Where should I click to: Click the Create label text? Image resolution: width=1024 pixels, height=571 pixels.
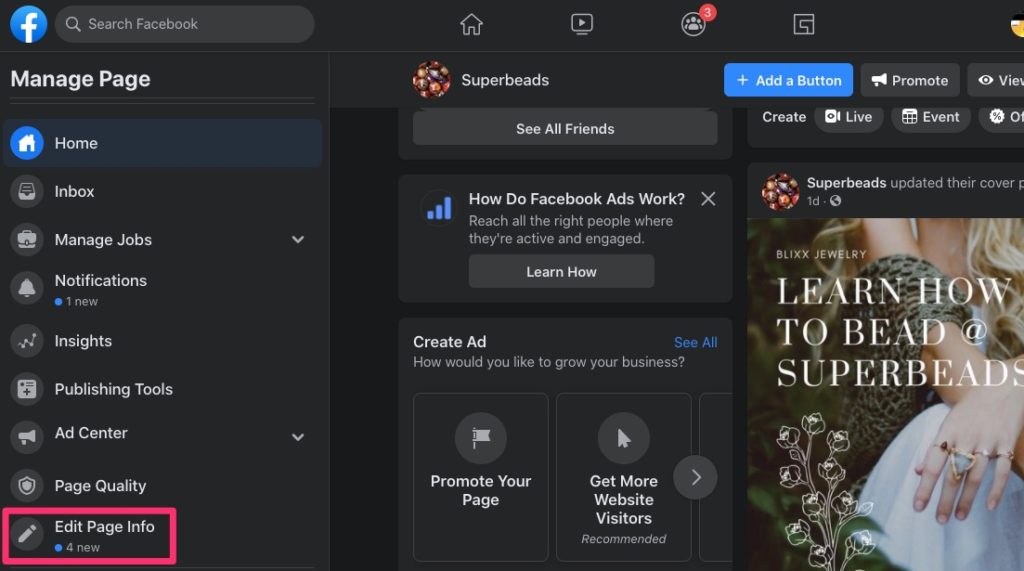(784, 117)
